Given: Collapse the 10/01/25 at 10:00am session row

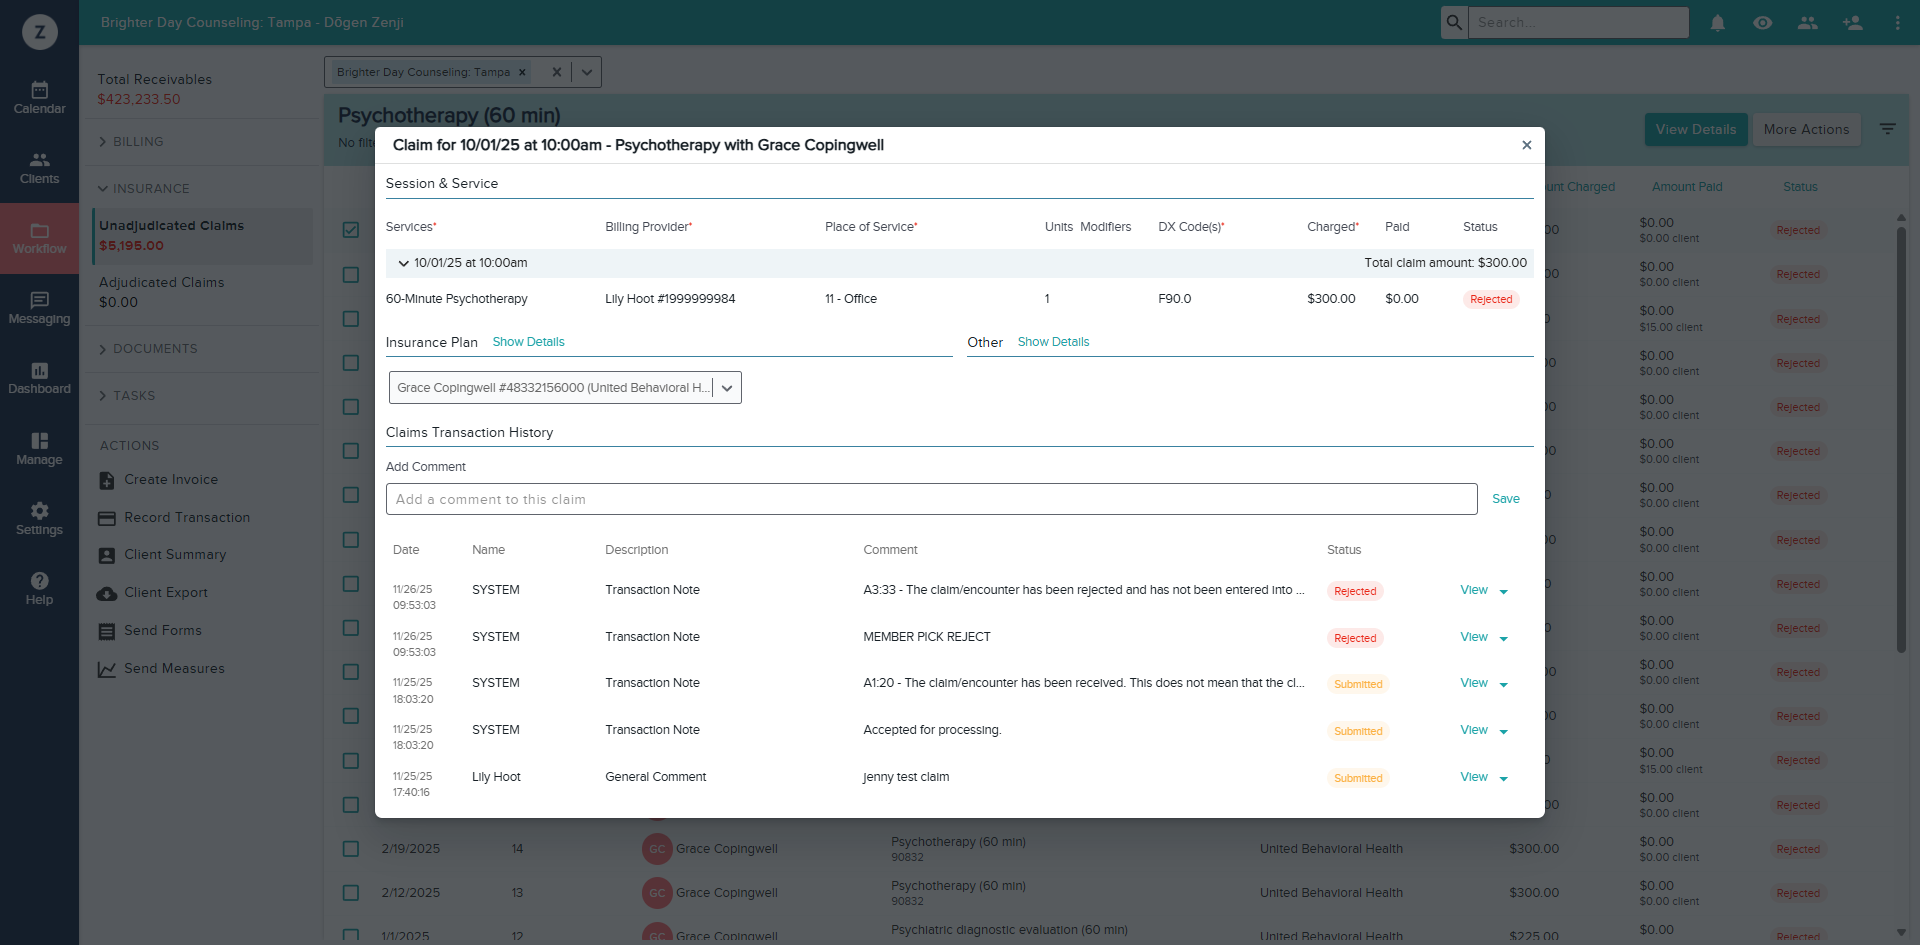Looking at the screenshot, I should click(x=404, y=263).
